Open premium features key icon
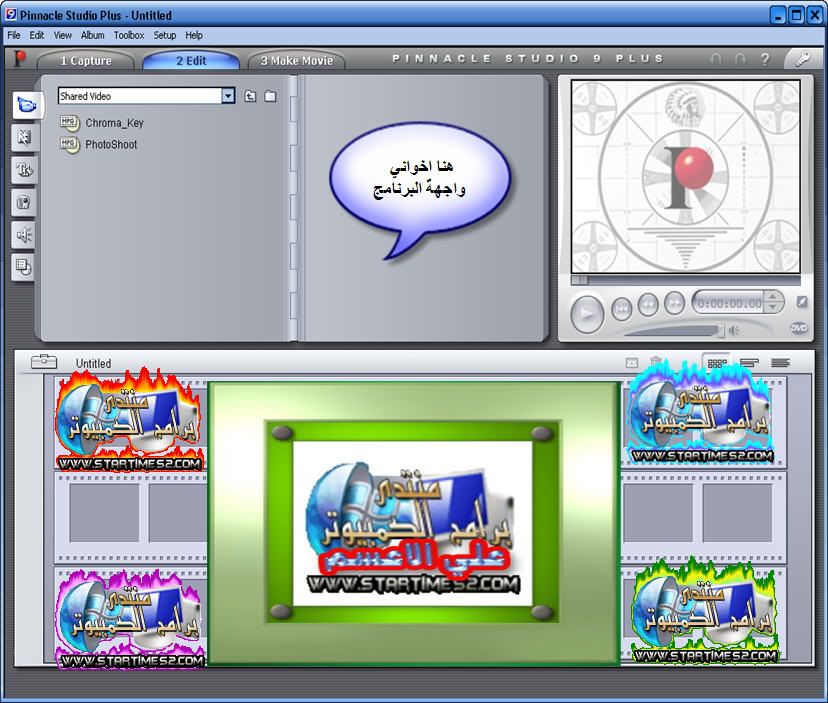 point(803,58)
